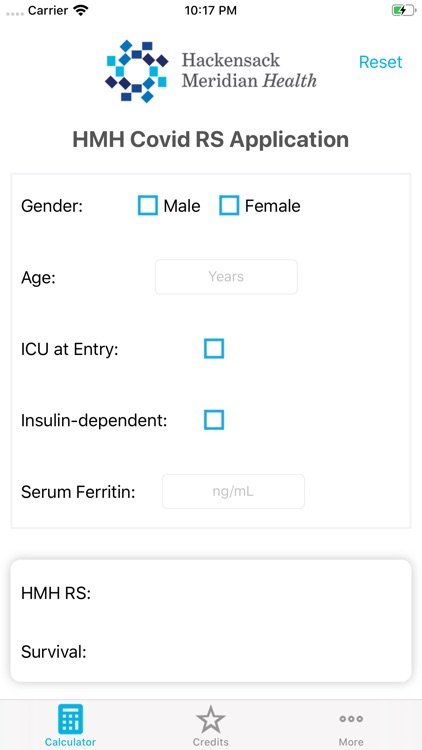422x750 pixels.
Task: Select the Calculator tab label
Action: pyautogui.click(x=70, y=742)
